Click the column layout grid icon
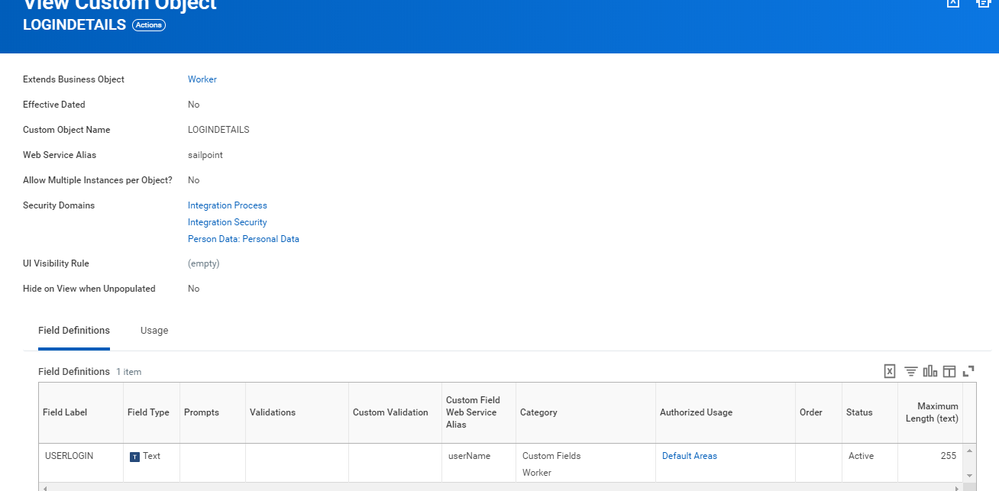This screenshot has width=999, height=491. 949,371
